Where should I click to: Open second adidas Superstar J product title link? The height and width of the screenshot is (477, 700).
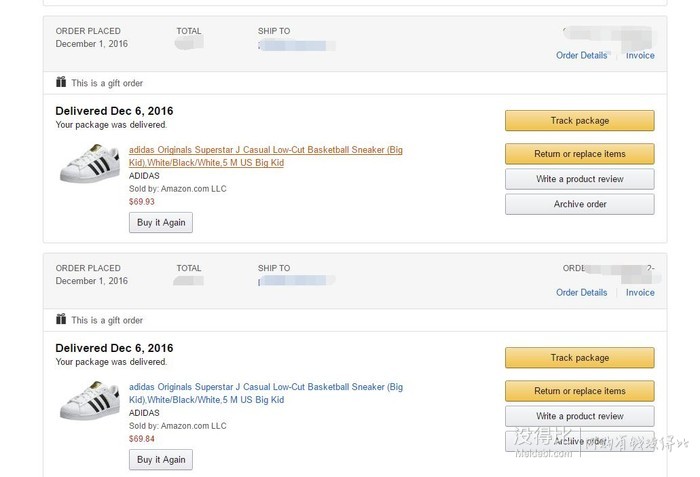coord(266,393)
